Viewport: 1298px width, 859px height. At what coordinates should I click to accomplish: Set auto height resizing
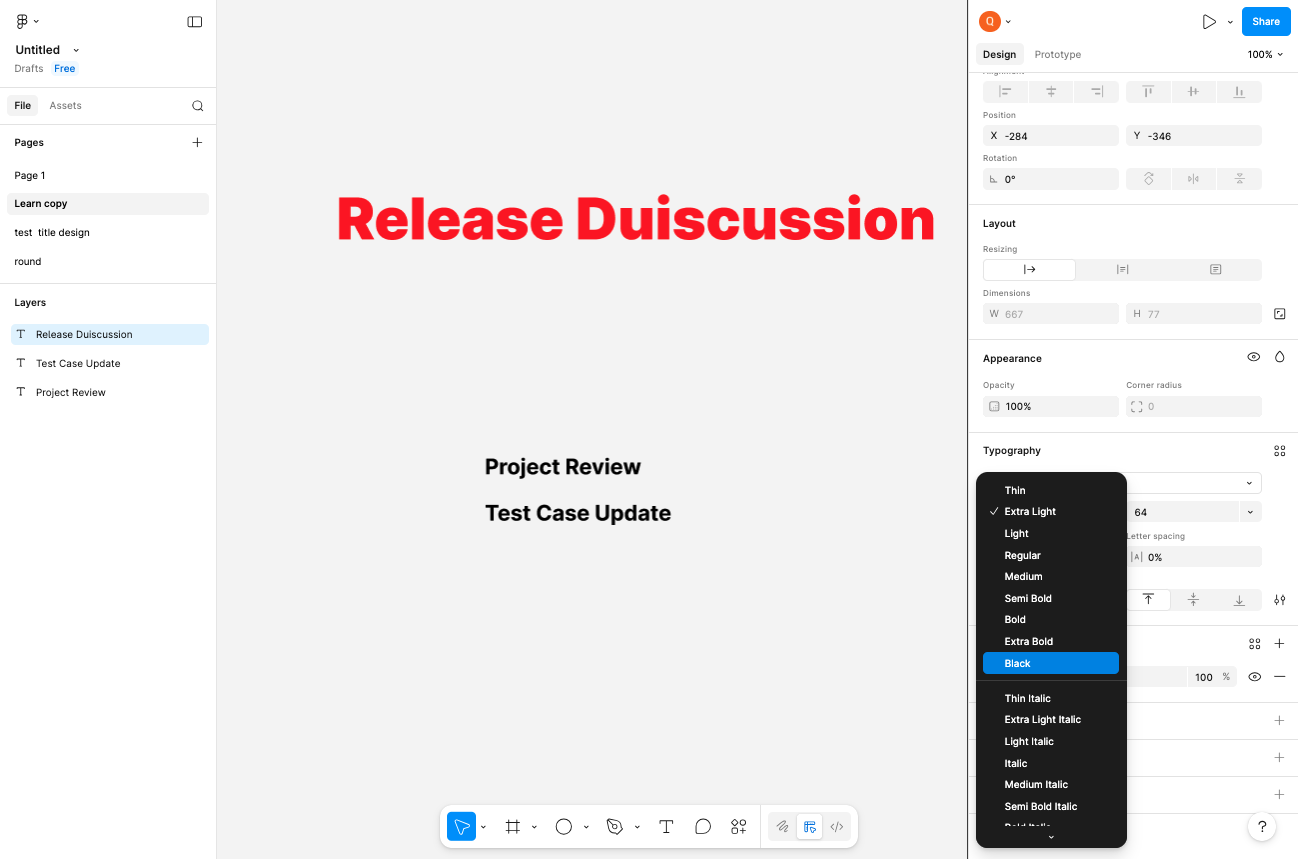pyautogui.click(x=1122, y=269)
